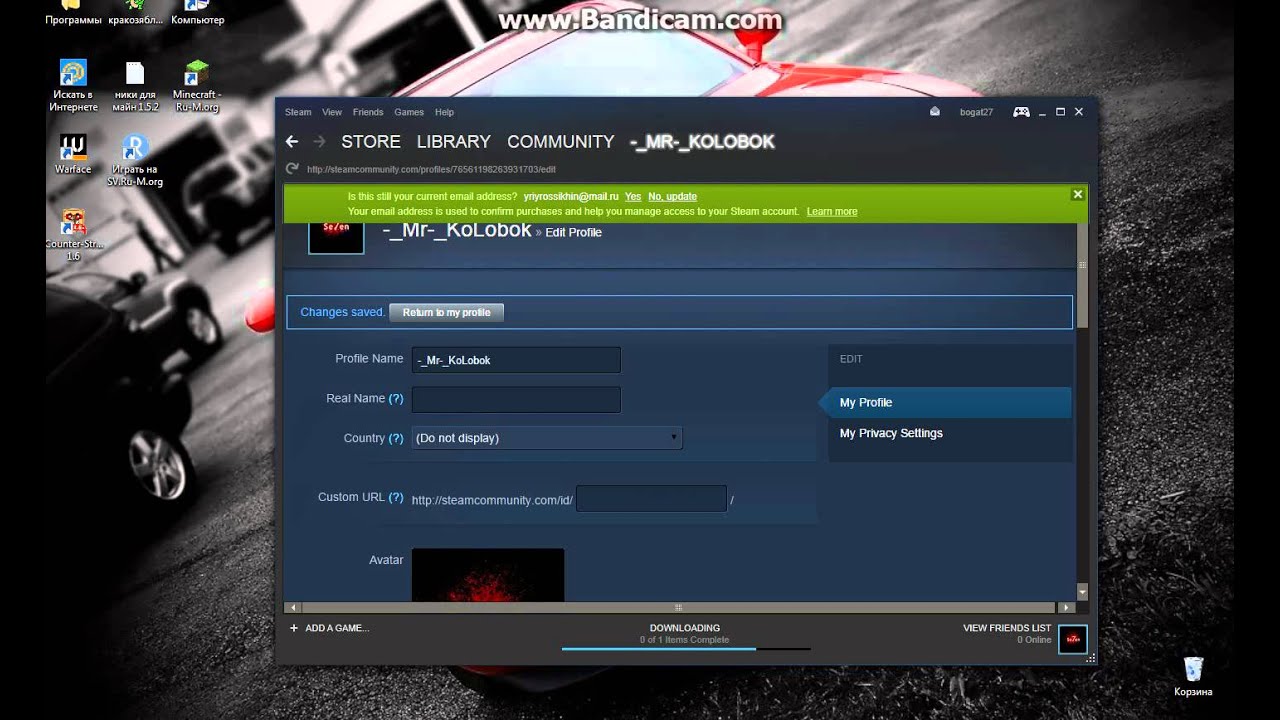Open the friends list avatar icon
The image size is (1280, 720).
(x=1072, y=639)
